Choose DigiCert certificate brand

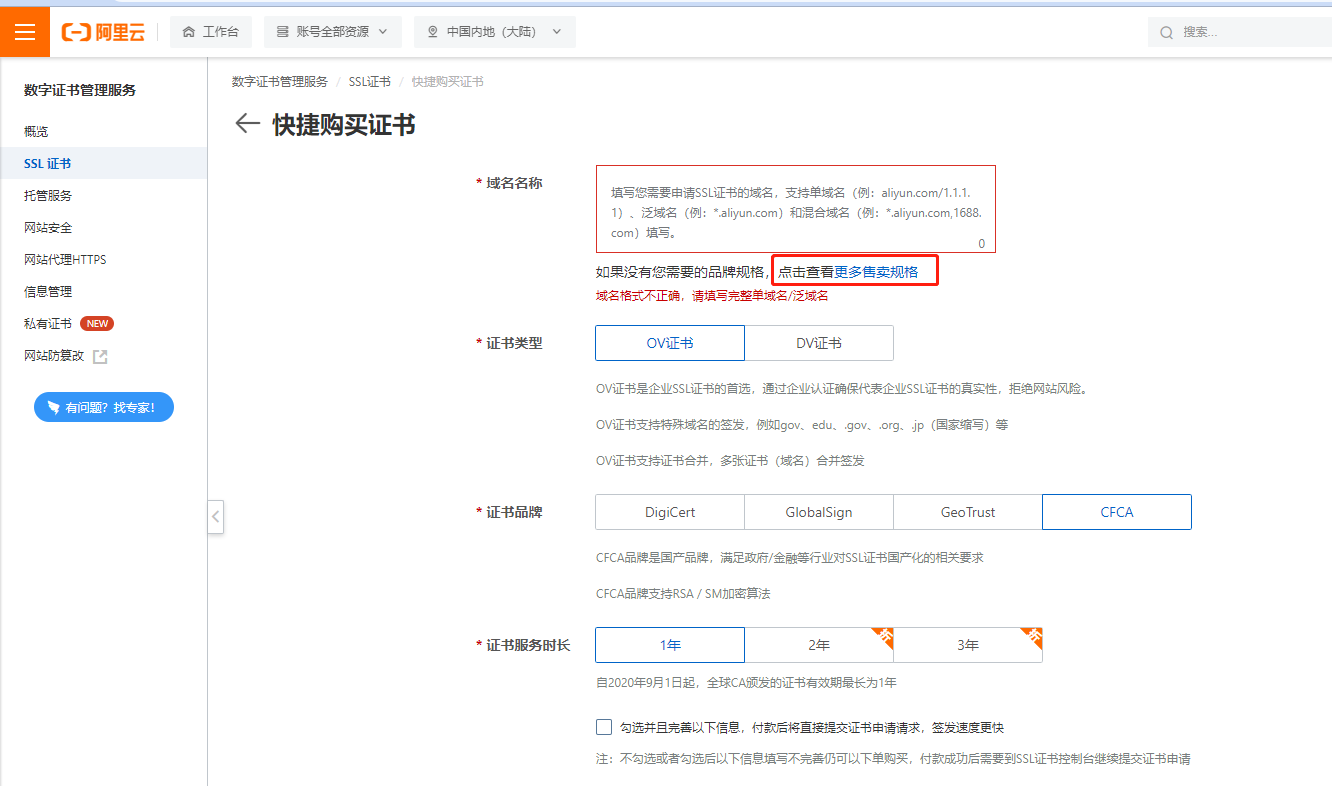[x=670, y=512]
